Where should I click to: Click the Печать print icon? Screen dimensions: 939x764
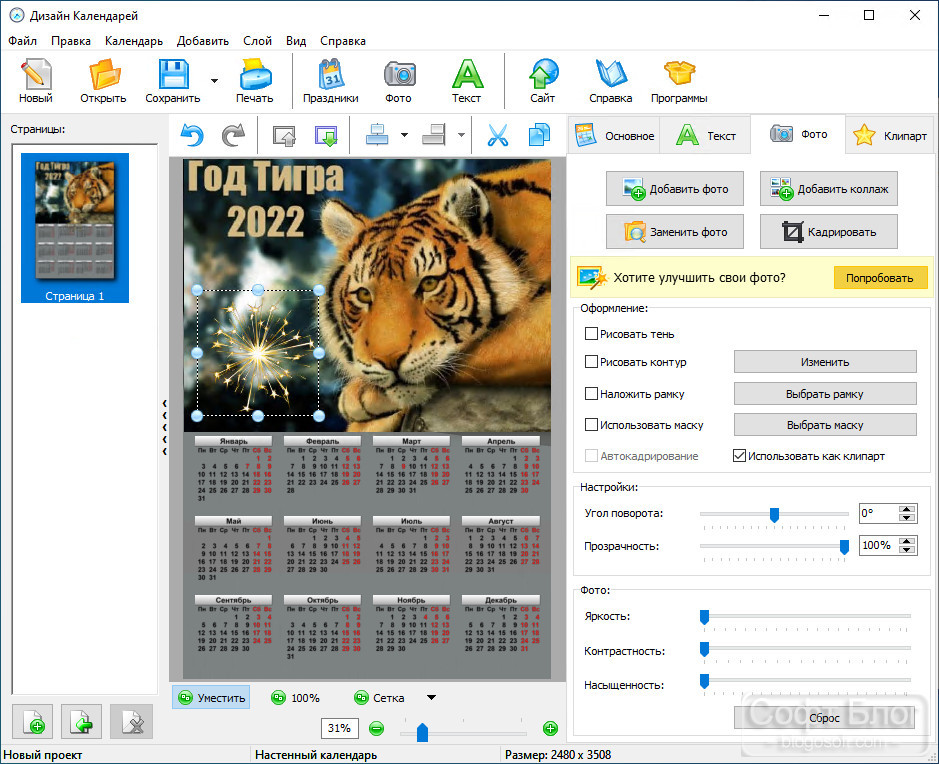point(255,81)
